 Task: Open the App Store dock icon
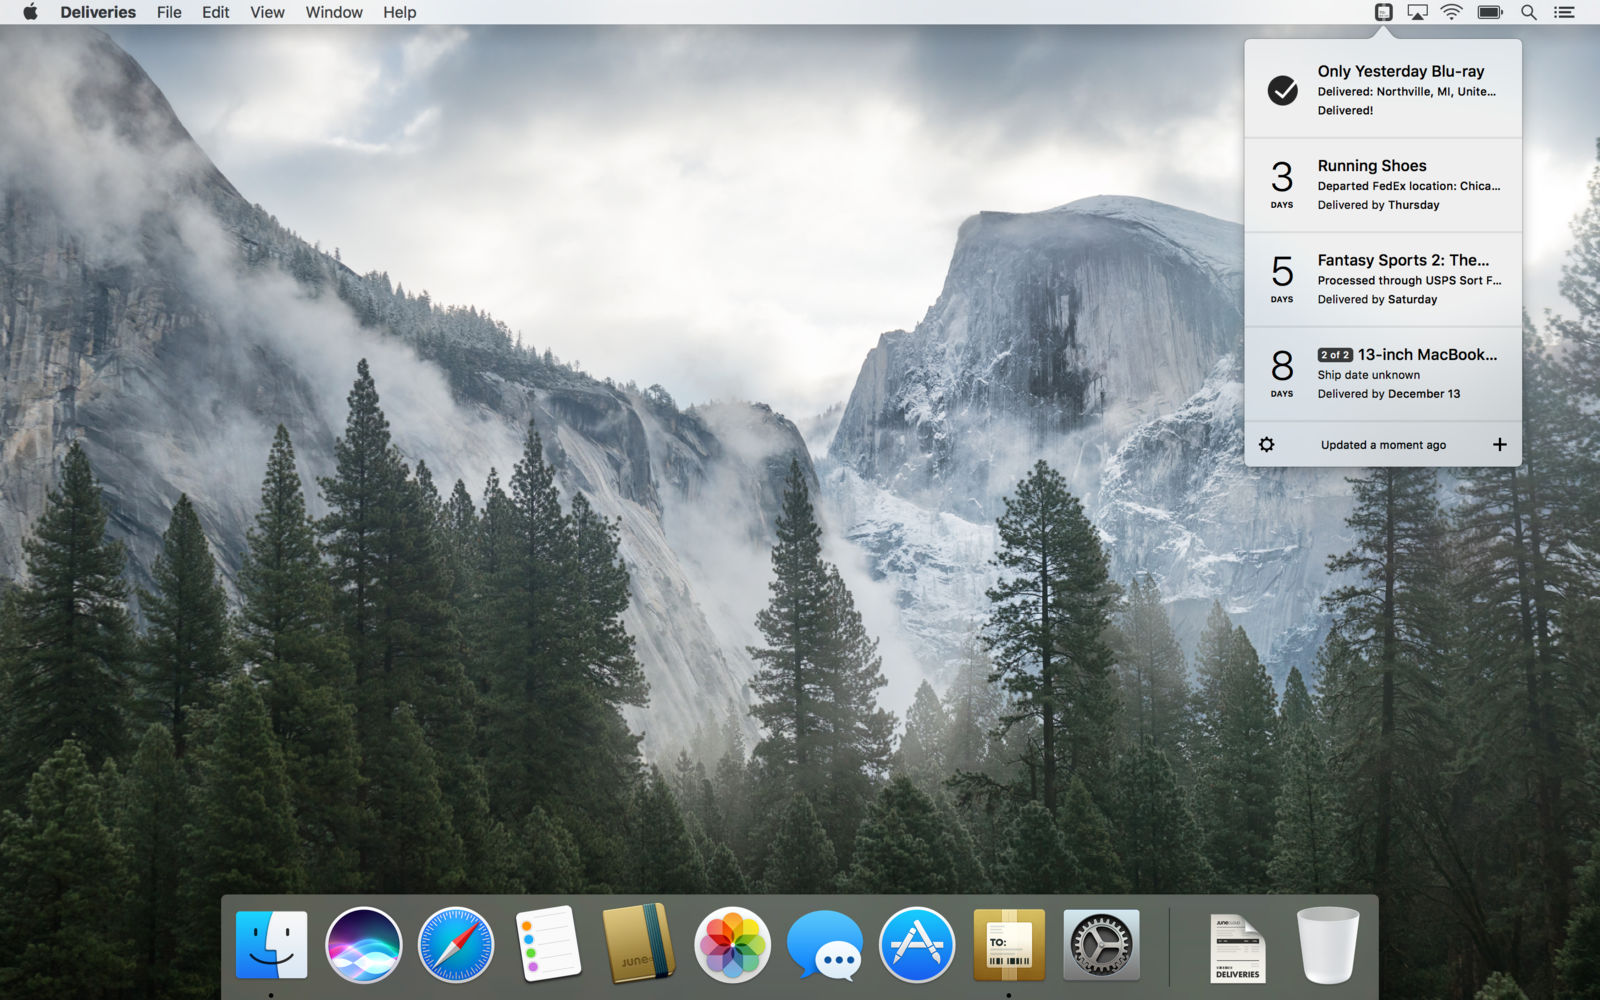pyautogui.click(x=917, y=944)
